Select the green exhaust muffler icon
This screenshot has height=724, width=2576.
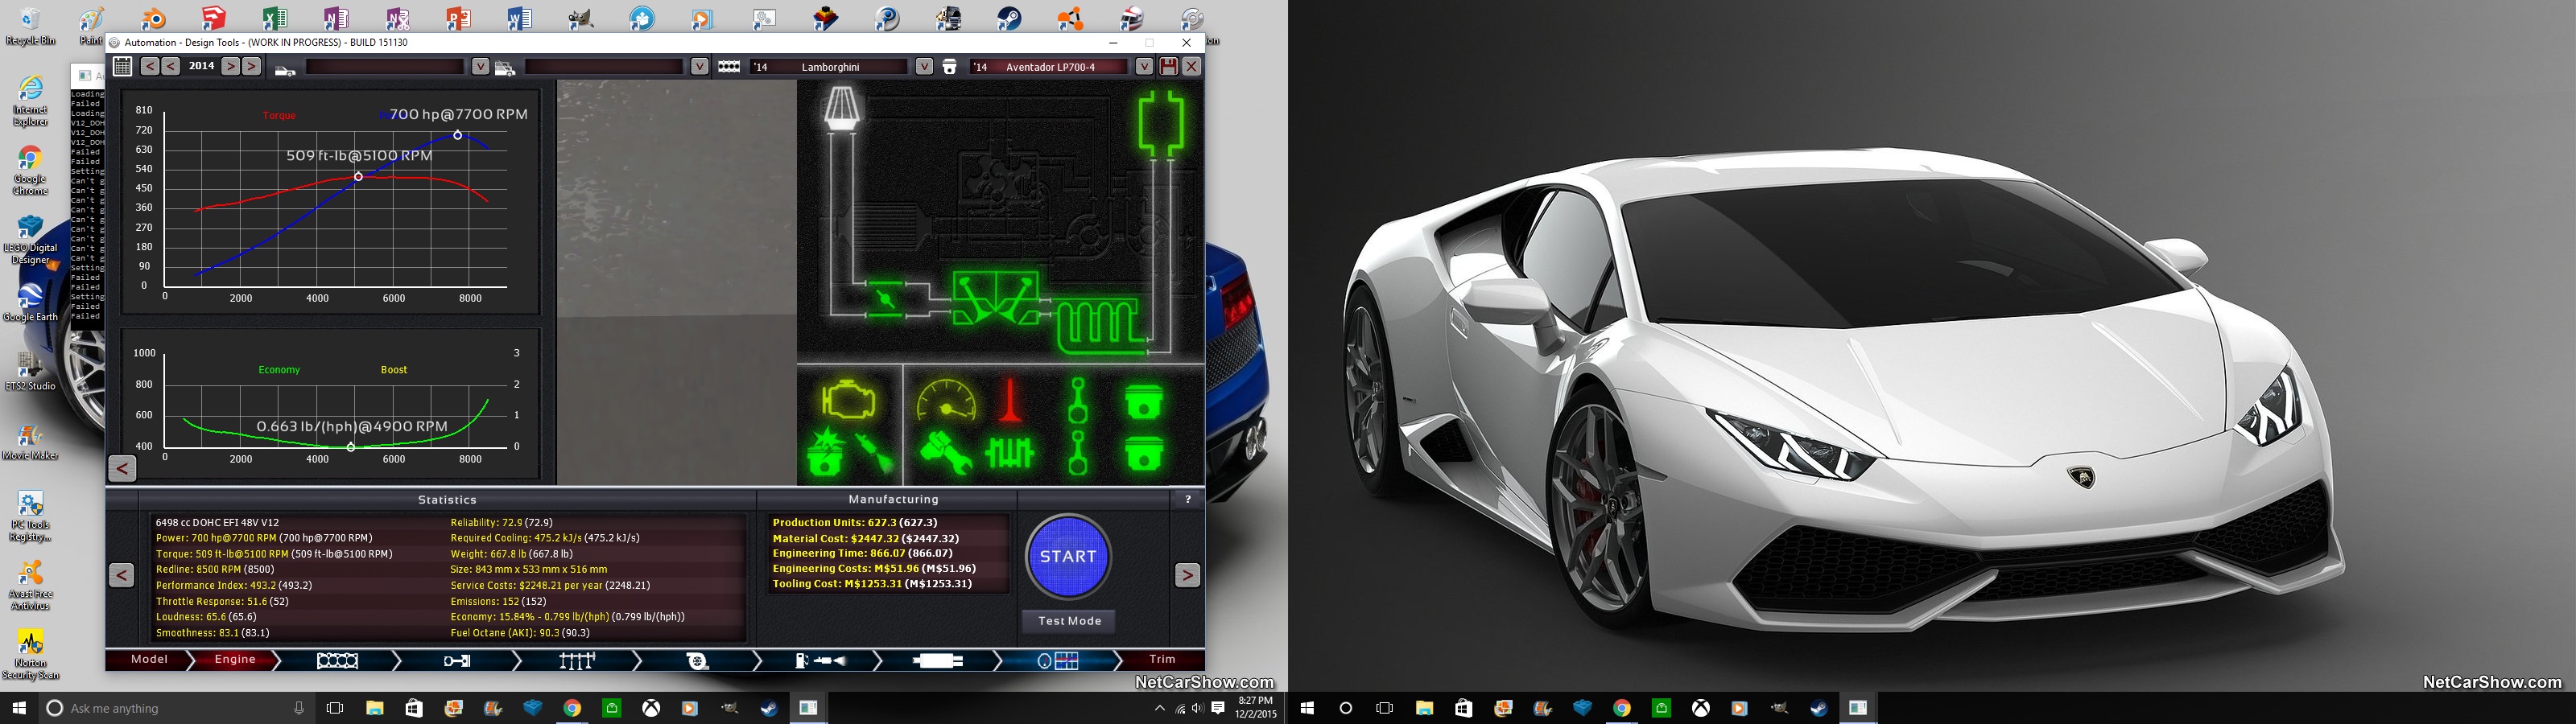[1161, 124]
